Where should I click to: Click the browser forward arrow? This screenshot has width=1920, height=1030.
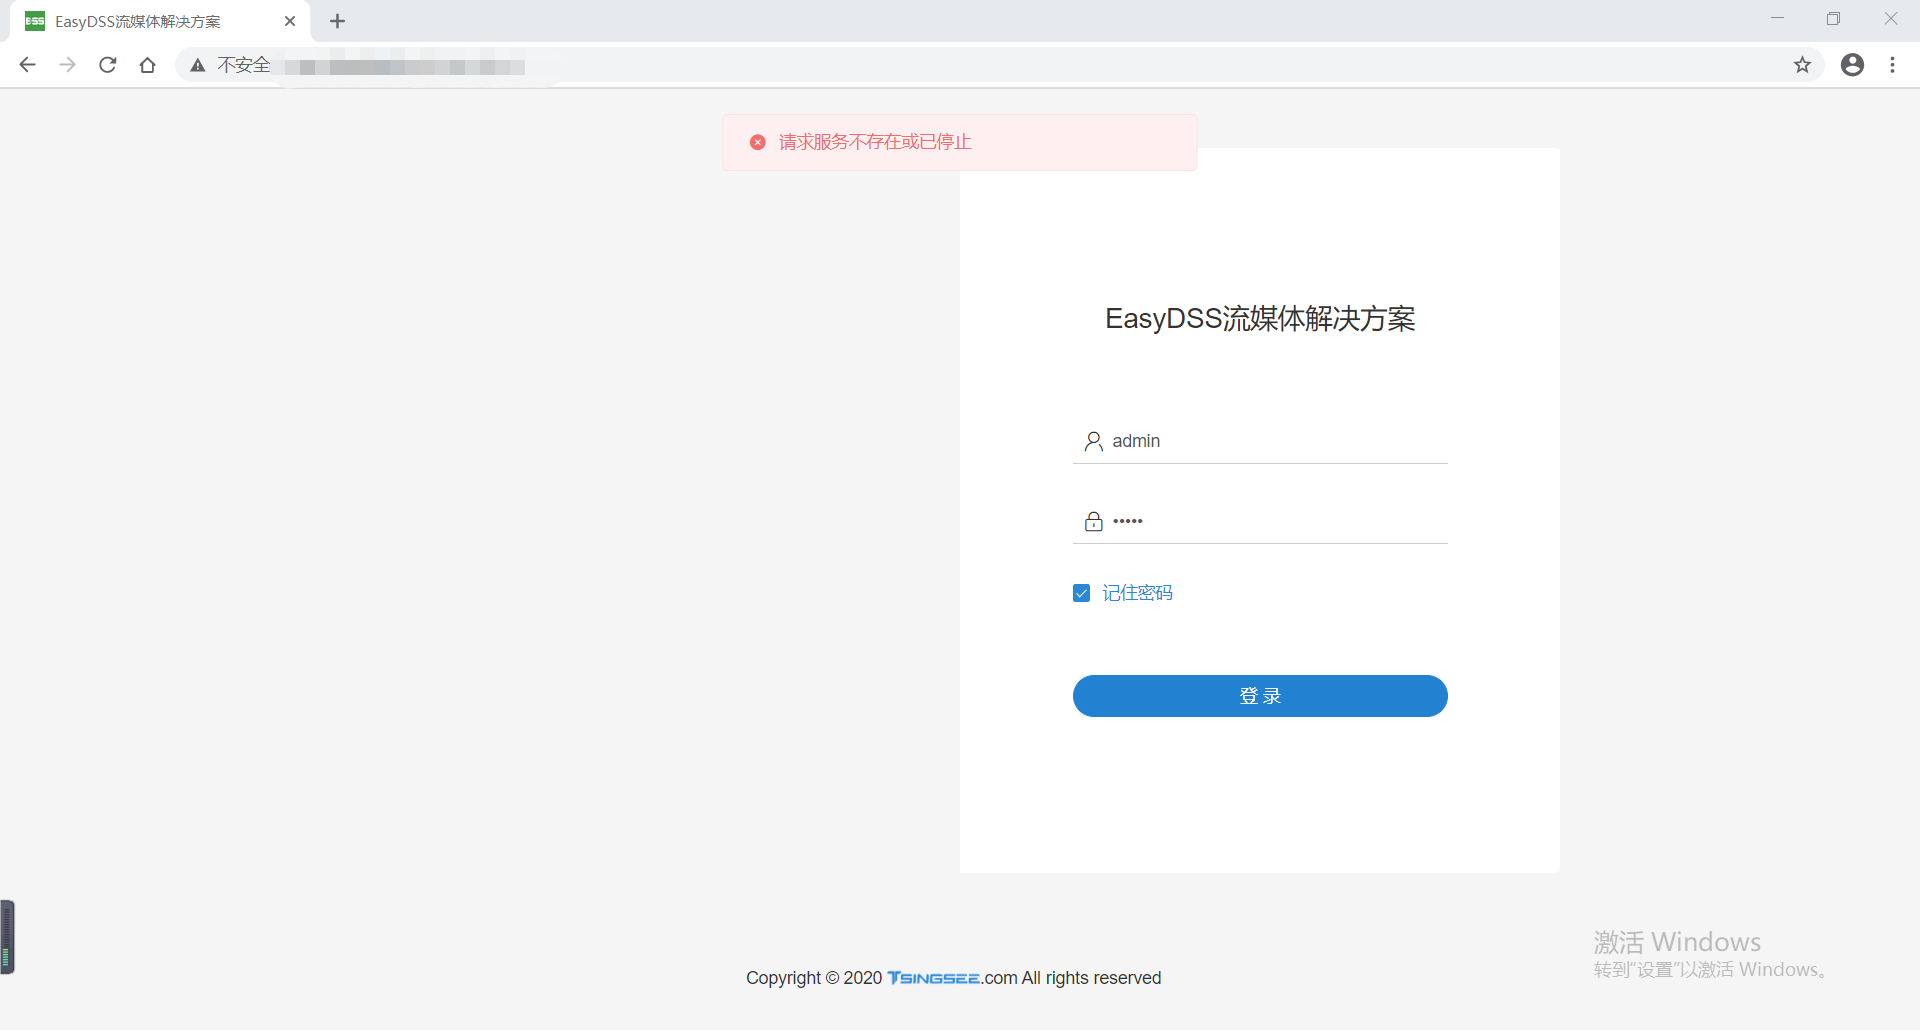(67, 65)
